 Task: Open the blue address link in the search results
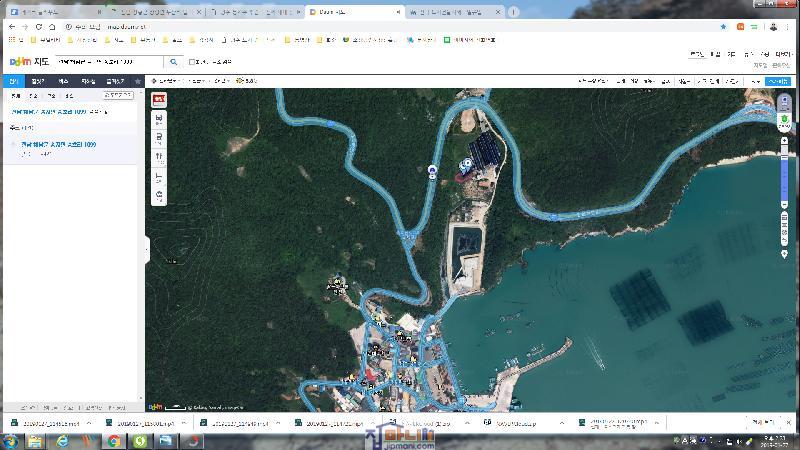coord(59,145)
